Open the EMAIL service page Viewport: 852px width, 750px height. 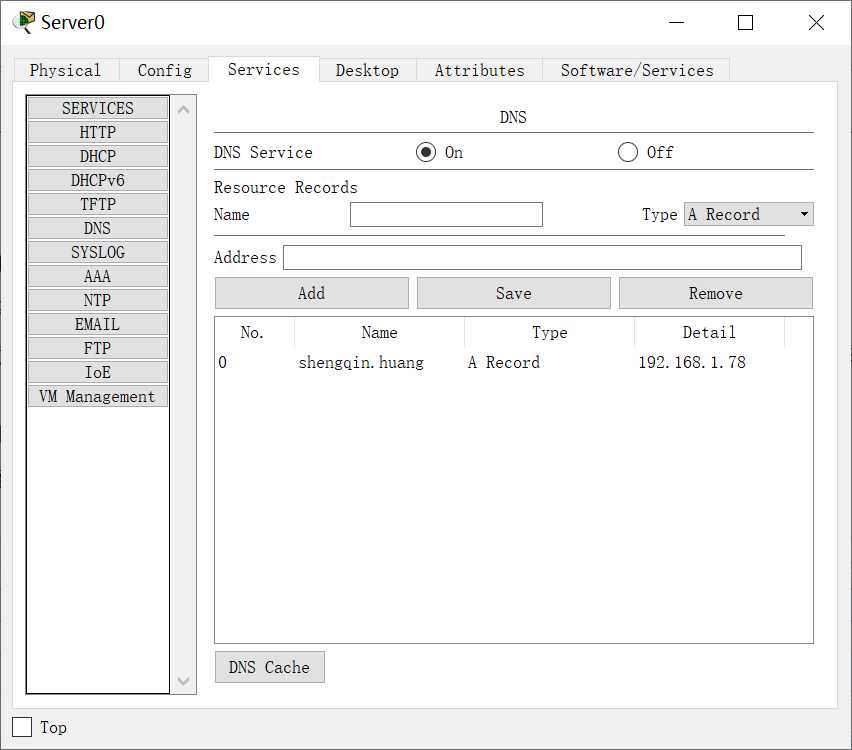98,324
